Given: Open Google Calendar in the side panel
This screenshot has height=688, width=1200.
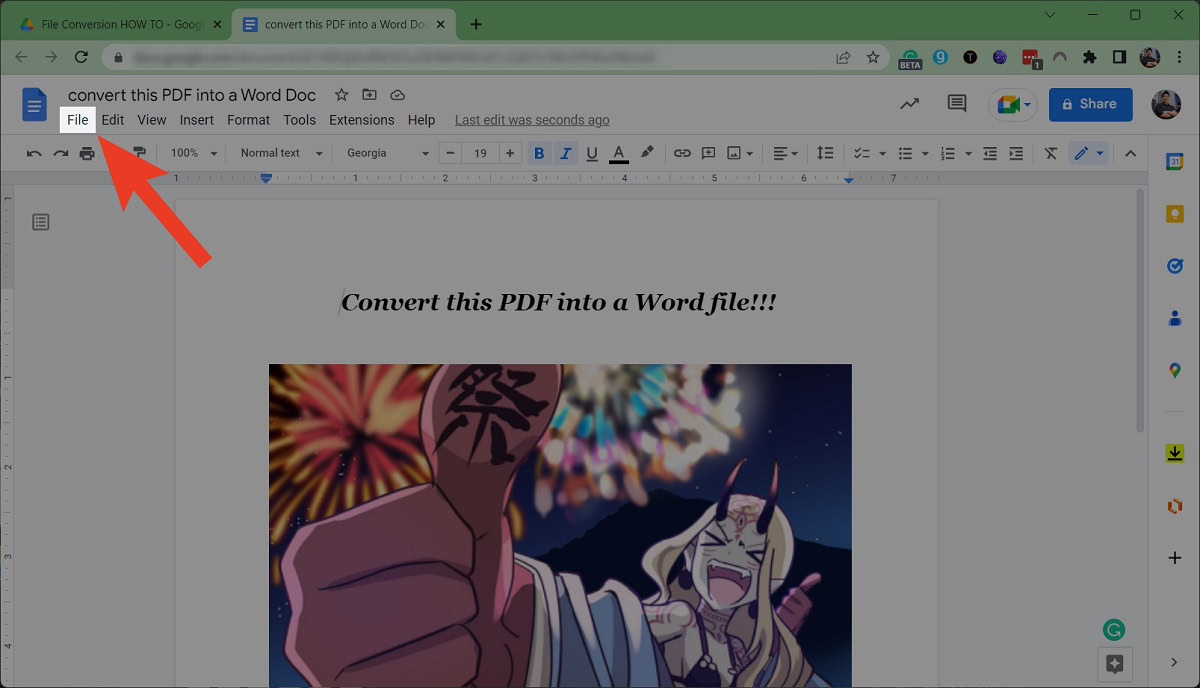Looking at the screenshot, I should (x=1175, y=162).
